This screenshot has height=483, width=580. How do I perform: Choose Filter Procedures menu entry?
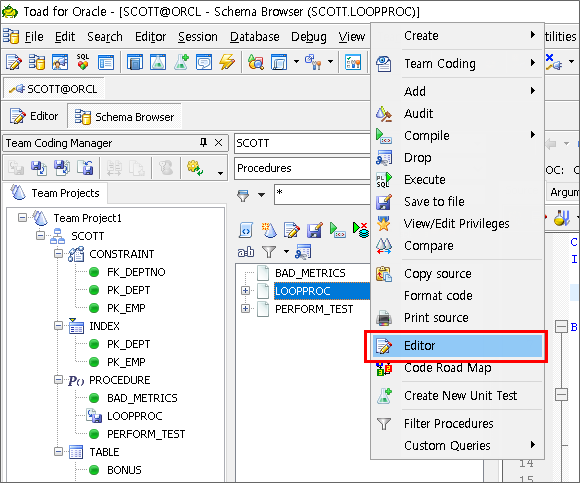pyautogui.click(x=457, y=423)
